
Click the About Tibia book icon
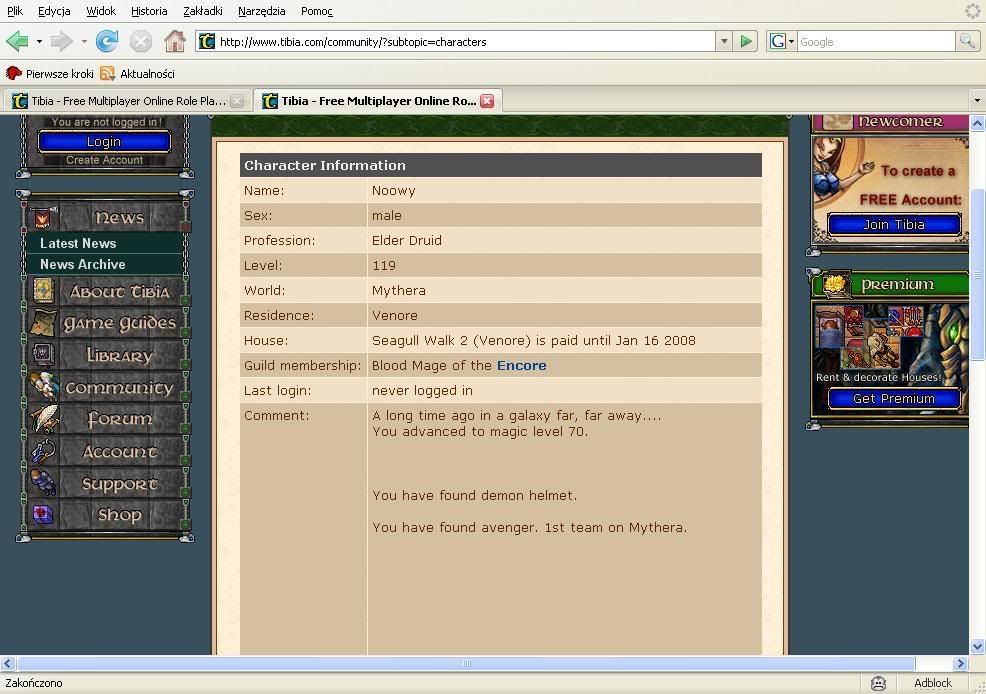coord(43,291)
